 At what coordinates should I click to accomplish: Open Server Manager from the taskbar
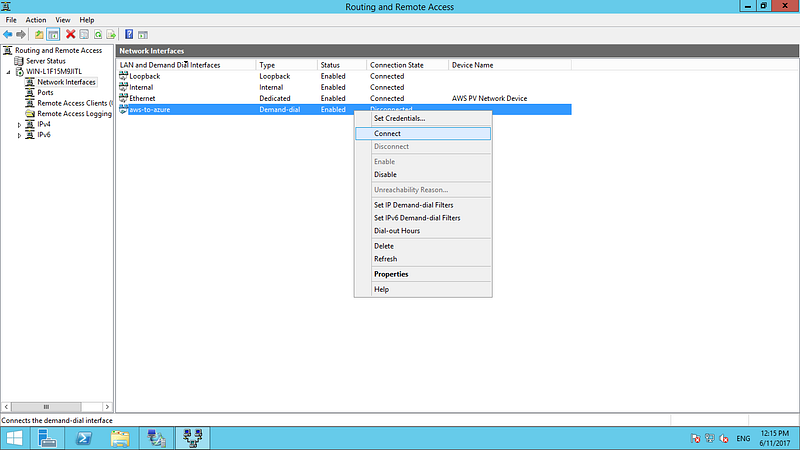(x=47, y=438)
